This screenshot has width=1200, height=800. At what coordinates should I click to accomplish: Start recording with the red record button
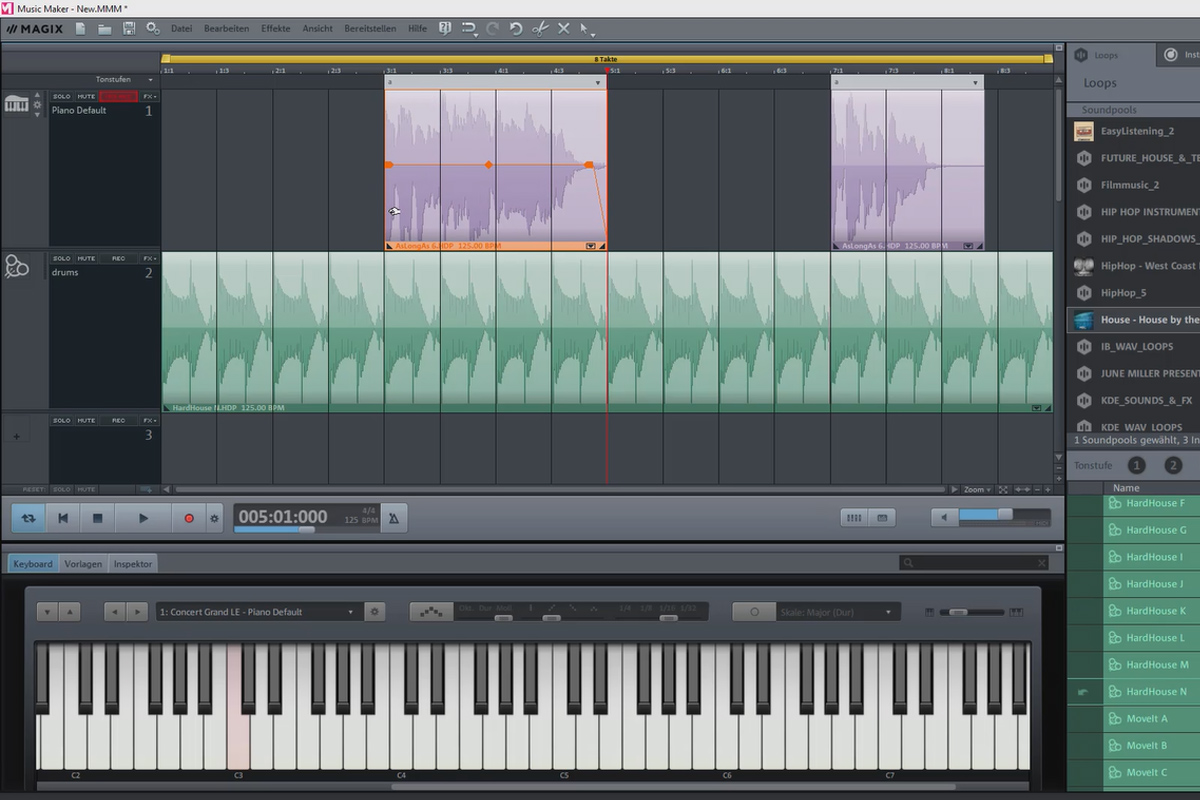pos(189,518)
